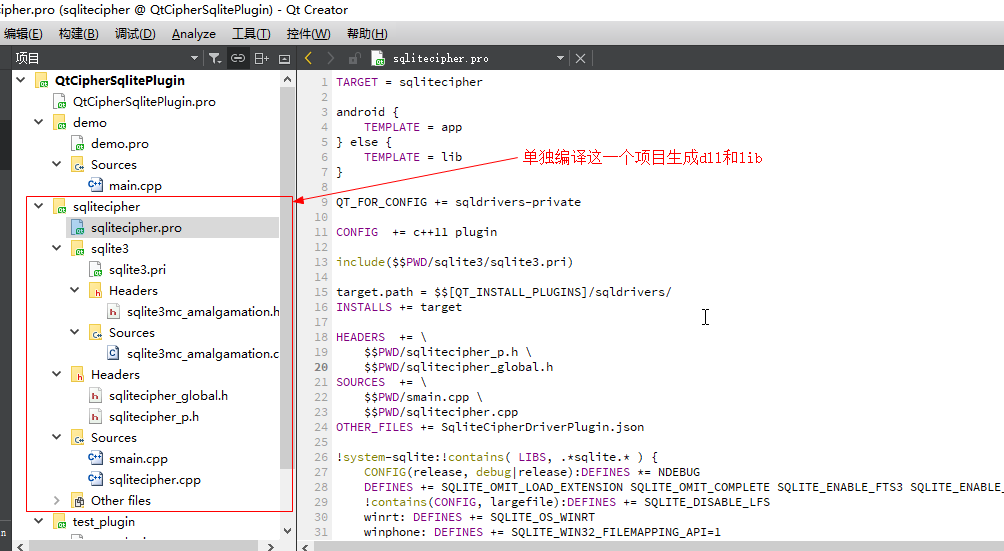Click the sqlite3mc_amalgamation.c file icon

[x=113, y=353]
